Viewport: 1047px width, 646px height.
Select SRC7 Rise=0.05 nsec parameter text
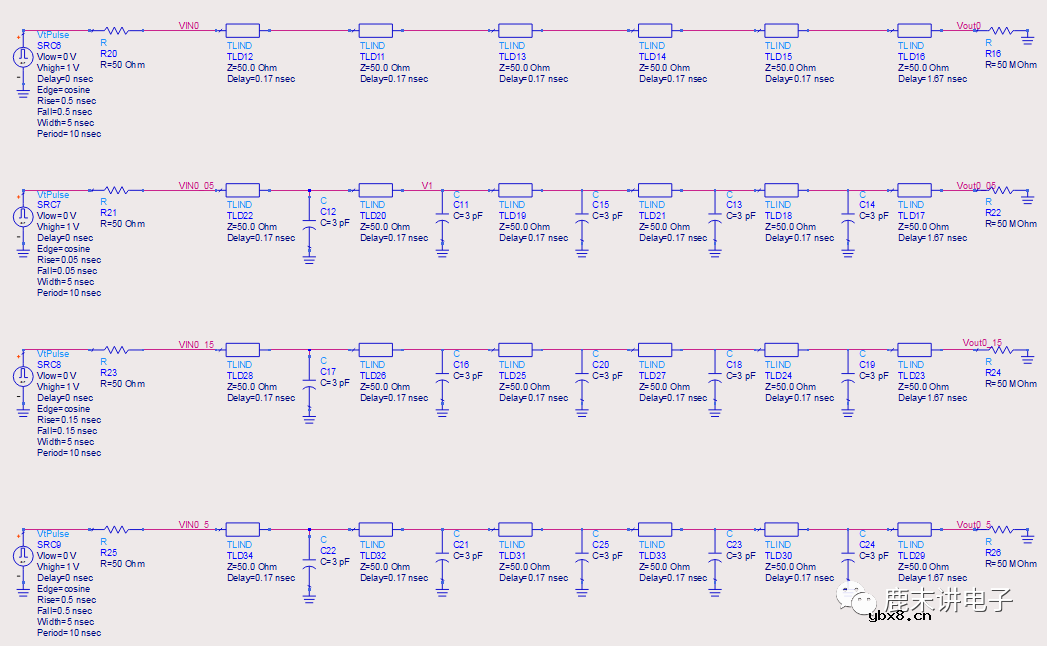pos(67,260)
